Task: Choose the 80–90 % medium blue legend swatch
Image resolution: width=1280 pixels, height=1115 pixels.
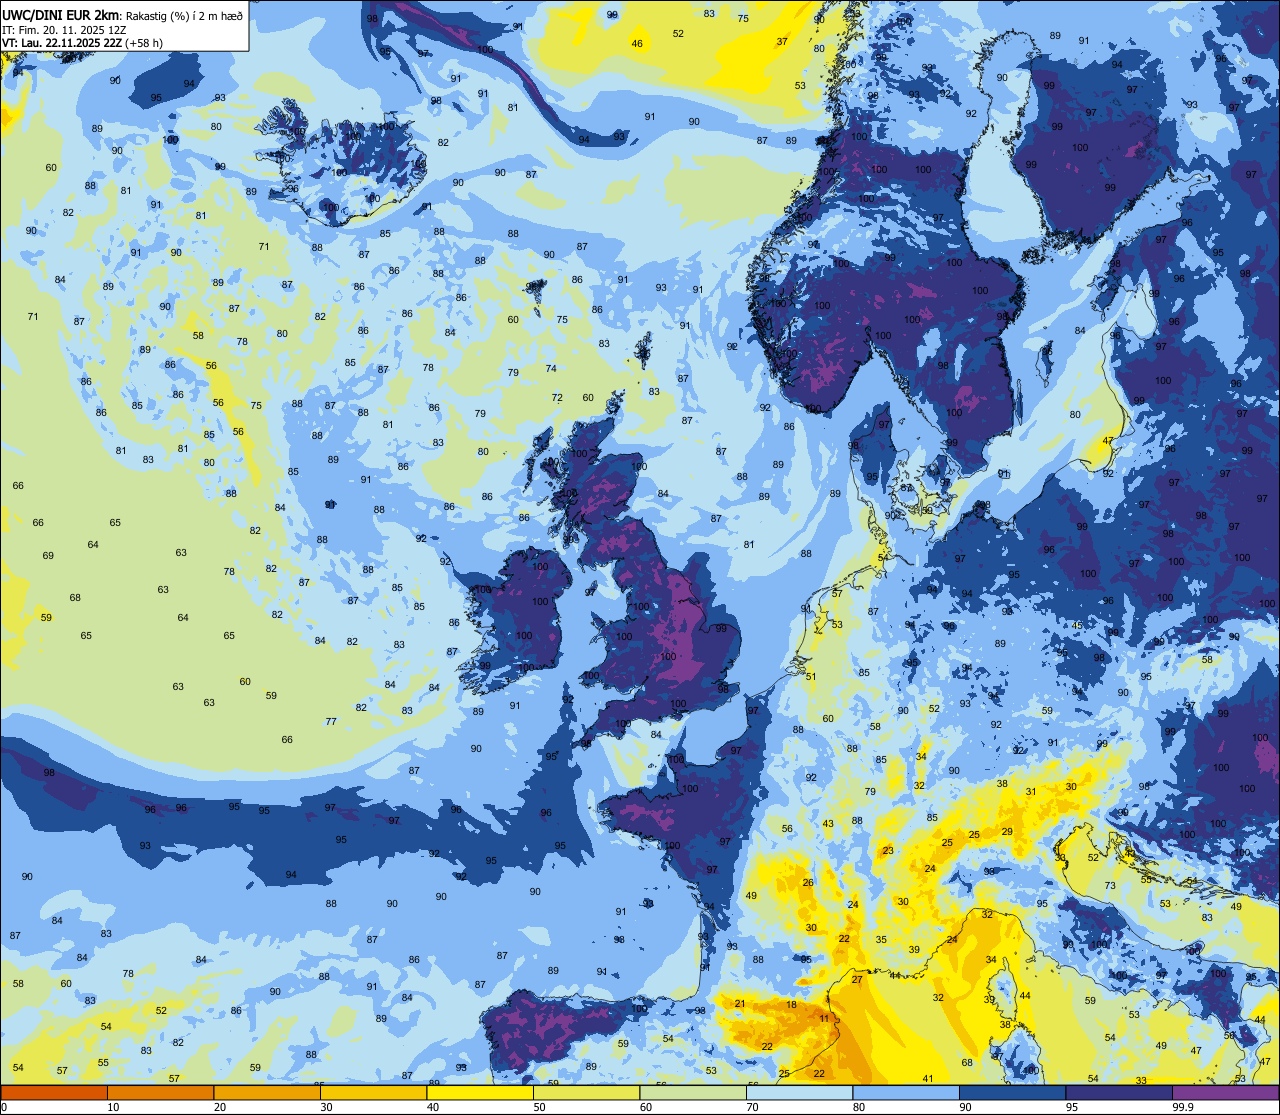Action: (x=906, y=1093)
